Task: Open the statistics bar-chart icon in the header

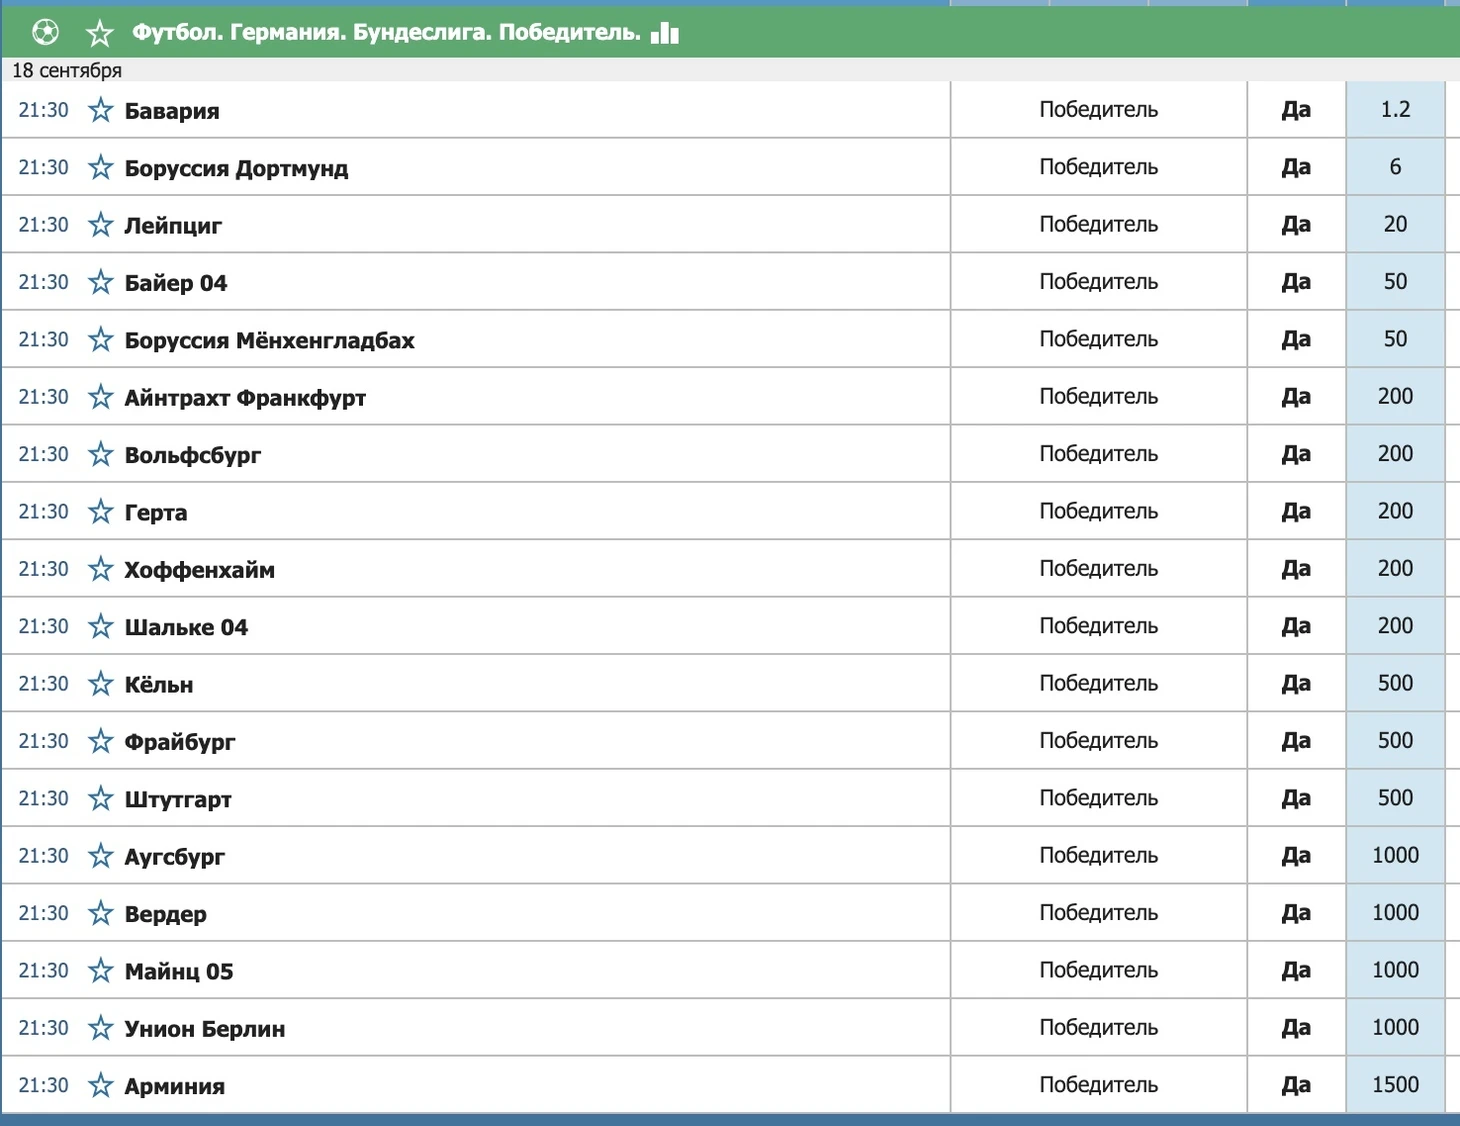Action: click(665, 33)
